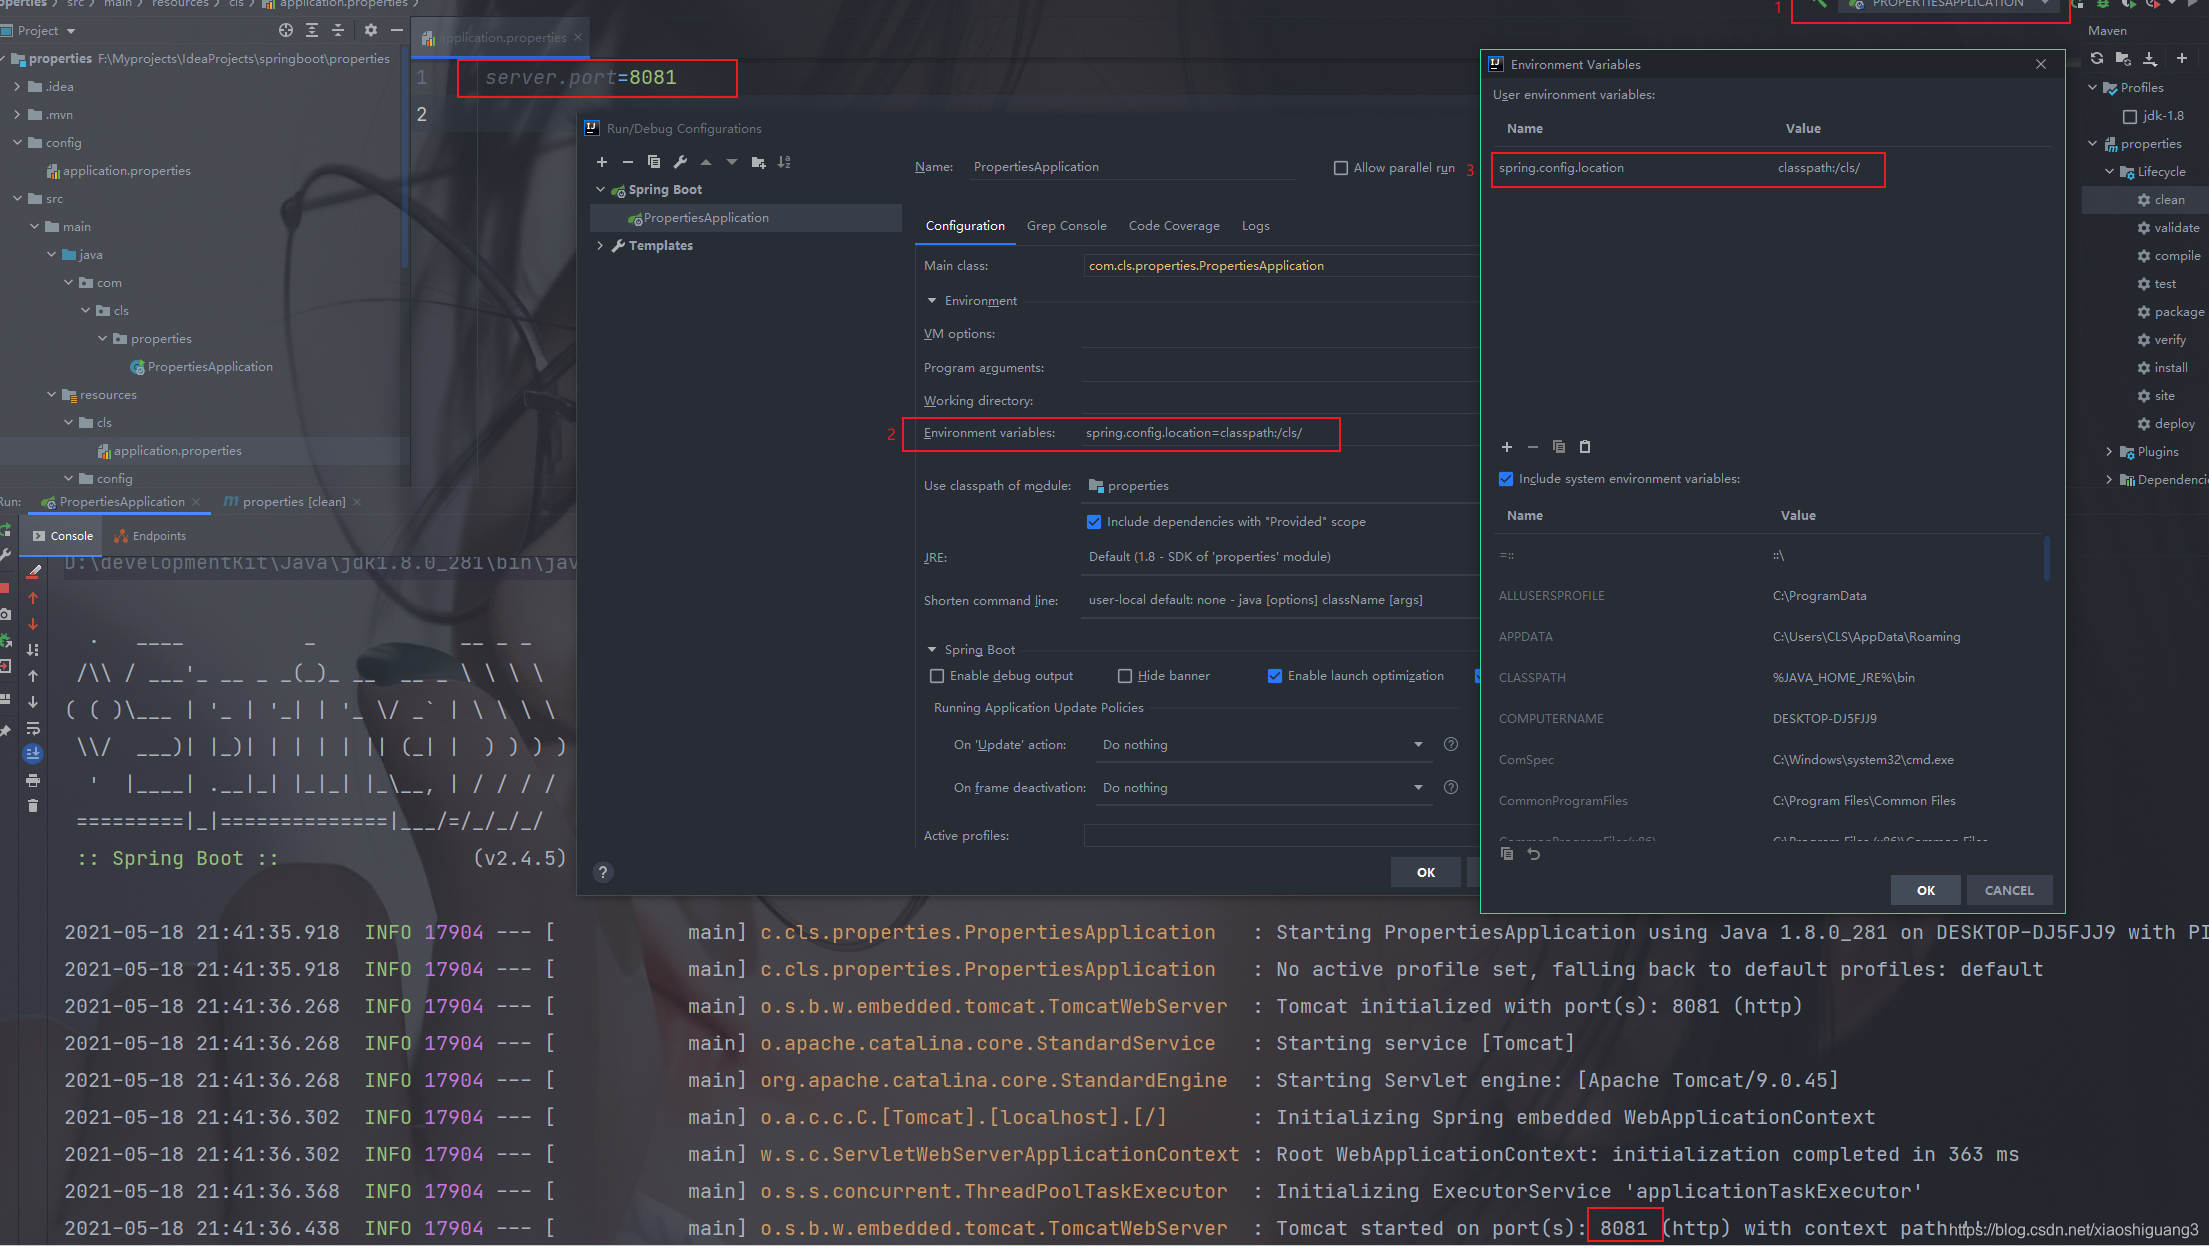Screen dimensions: 2209x1249
Task: Clear console with the eraser icon
Action: click(33, 572)
